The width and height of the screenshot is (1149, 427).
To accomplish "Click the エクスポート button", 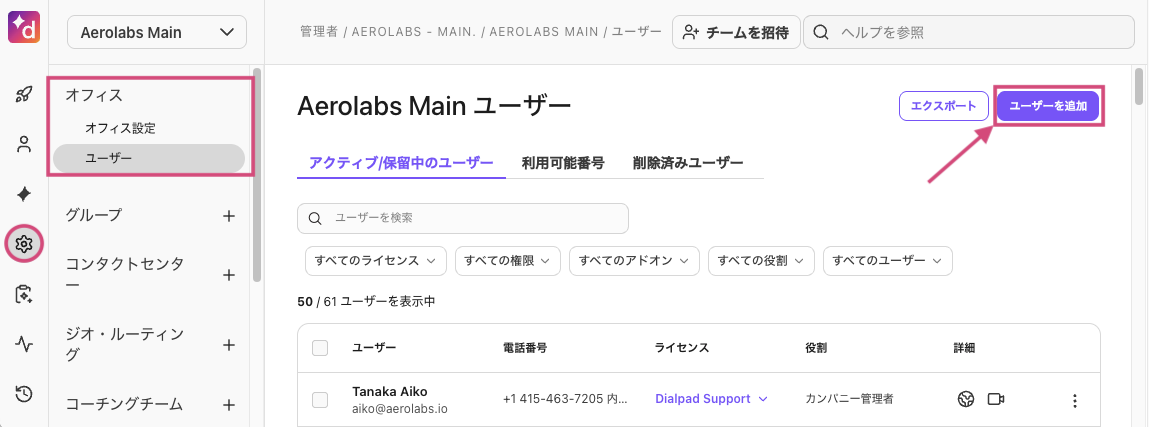I will 944,105.
